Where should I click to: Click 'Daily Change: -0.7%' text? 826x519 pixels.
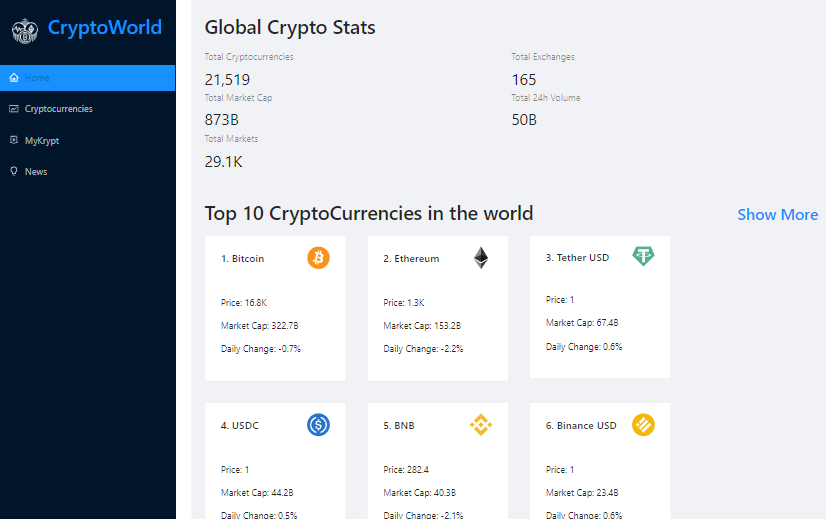[x=261, y=349]
